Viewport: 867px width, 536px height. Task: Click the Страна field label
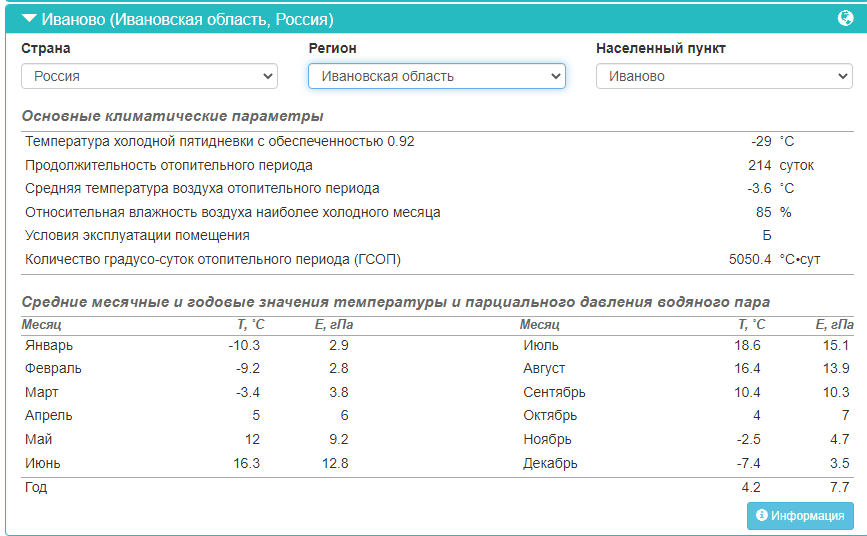click(x=46, y=48)
